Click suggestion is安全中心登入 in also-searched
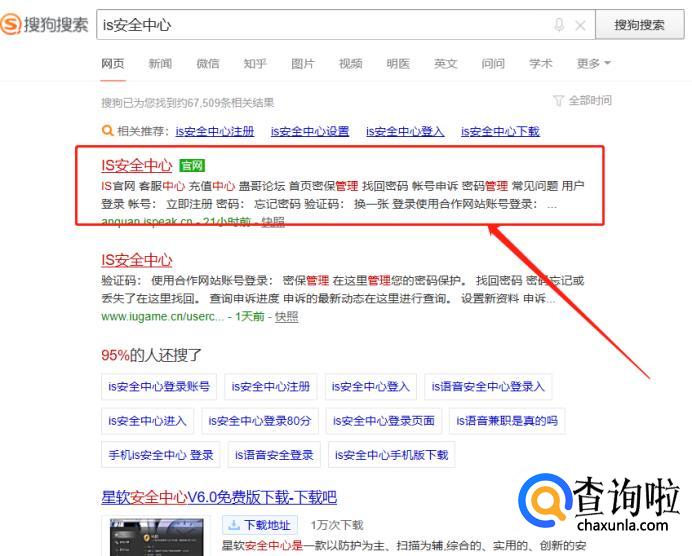Screen dimensions: 692x556 [x=371, y=387]
